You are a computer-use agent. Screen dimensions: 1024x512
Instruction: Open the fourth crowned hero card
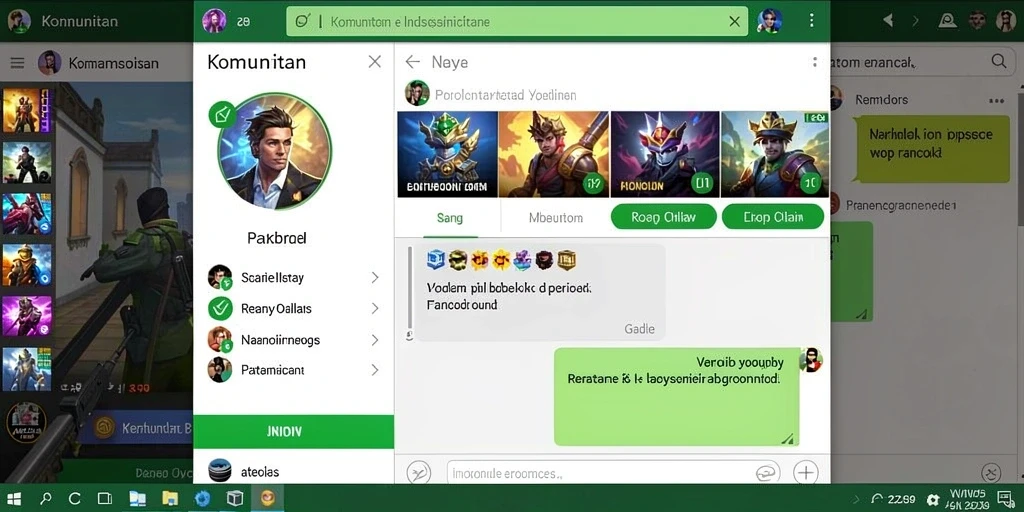(x=775, y=154)
